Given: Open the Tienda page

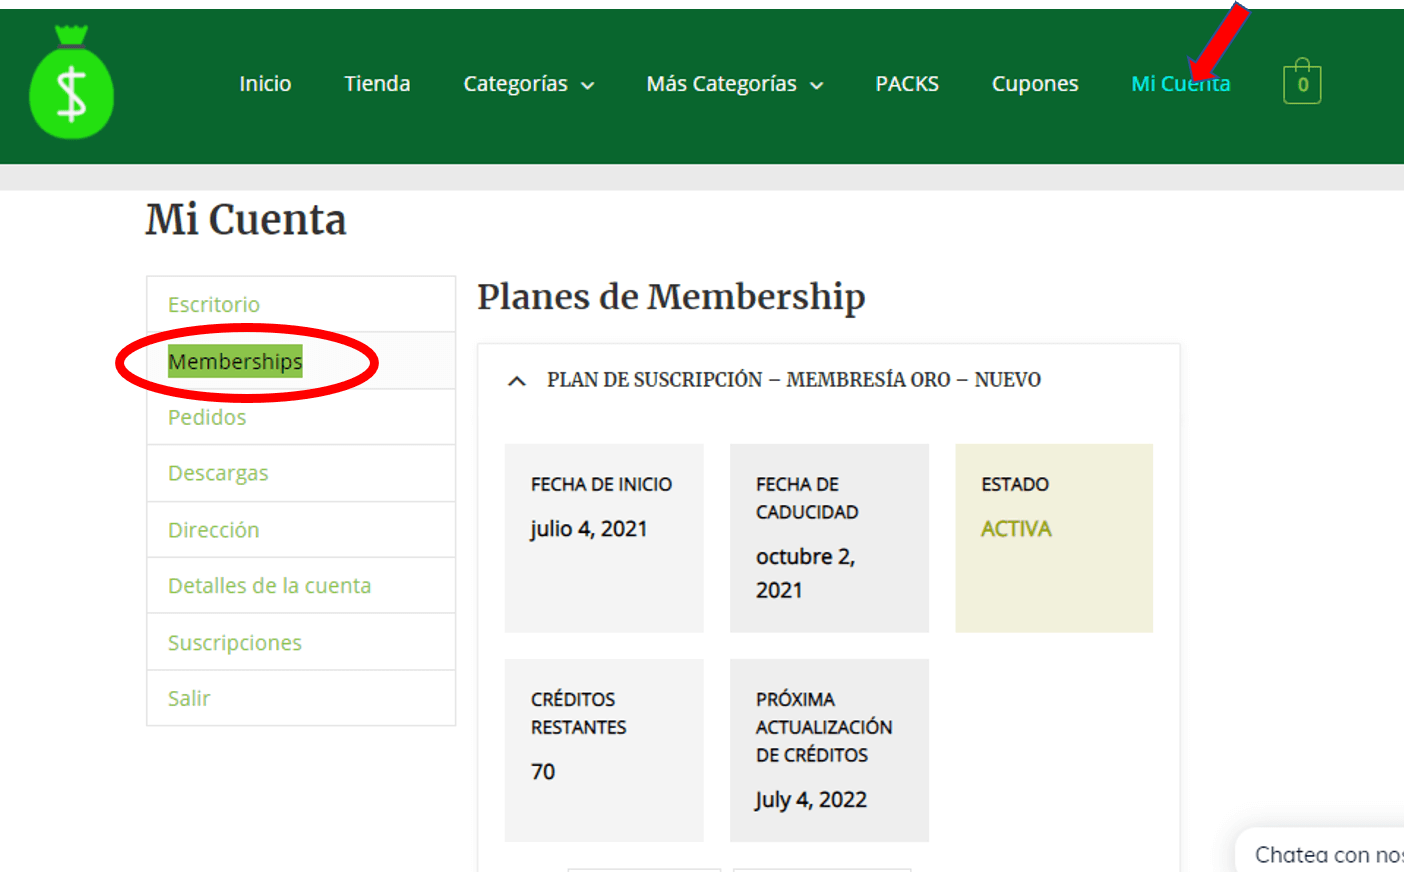Looking at the screenshot, I should 377,84.
